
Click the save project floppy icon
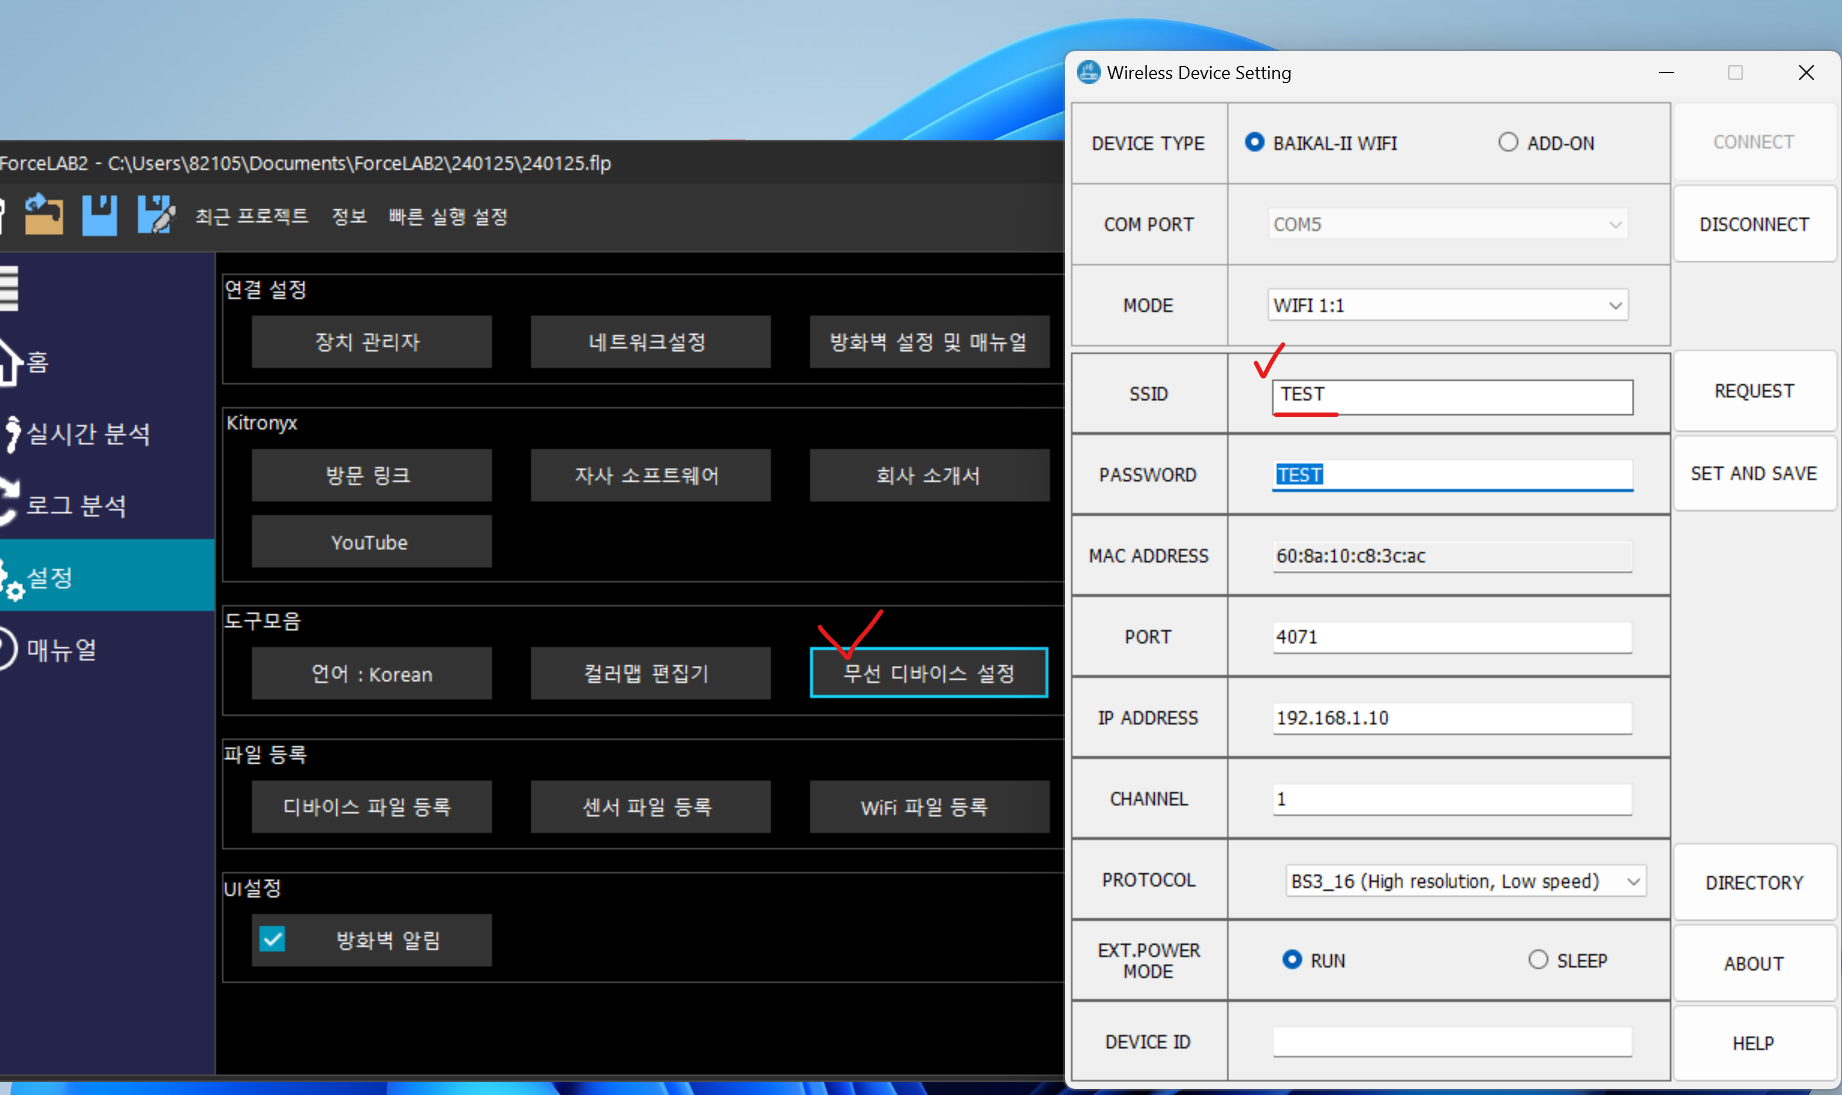coord(99,215)
